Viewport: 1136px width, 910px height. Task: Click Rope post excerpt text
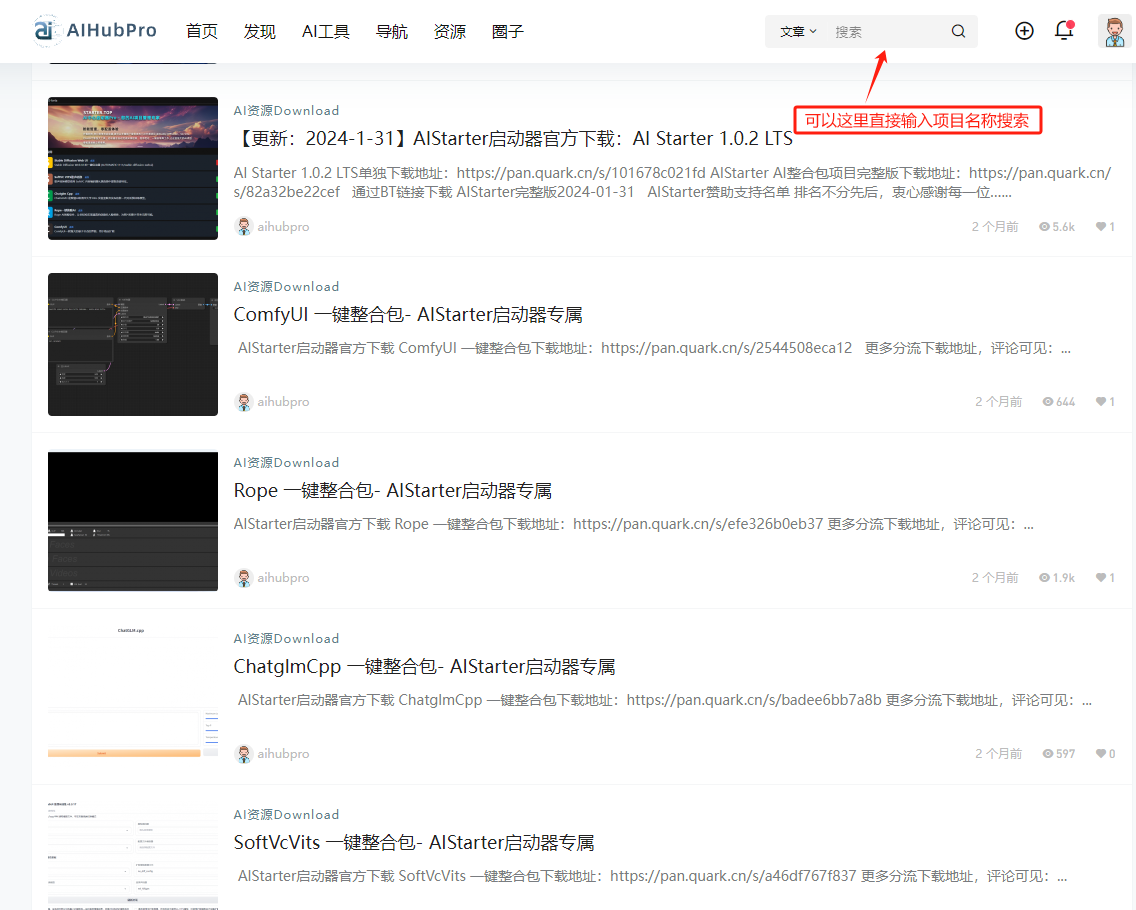634,524
